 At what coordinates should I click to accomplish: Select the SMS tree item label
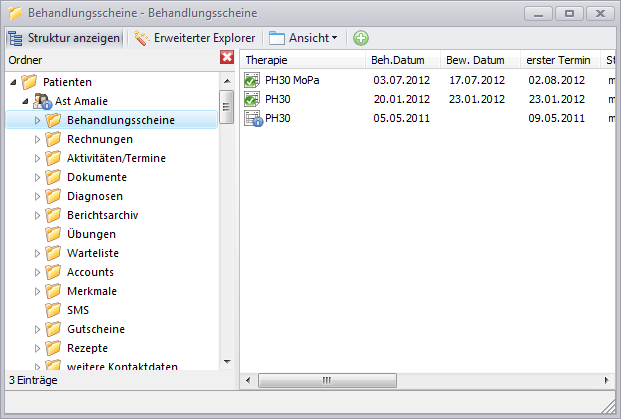[78, 310]
